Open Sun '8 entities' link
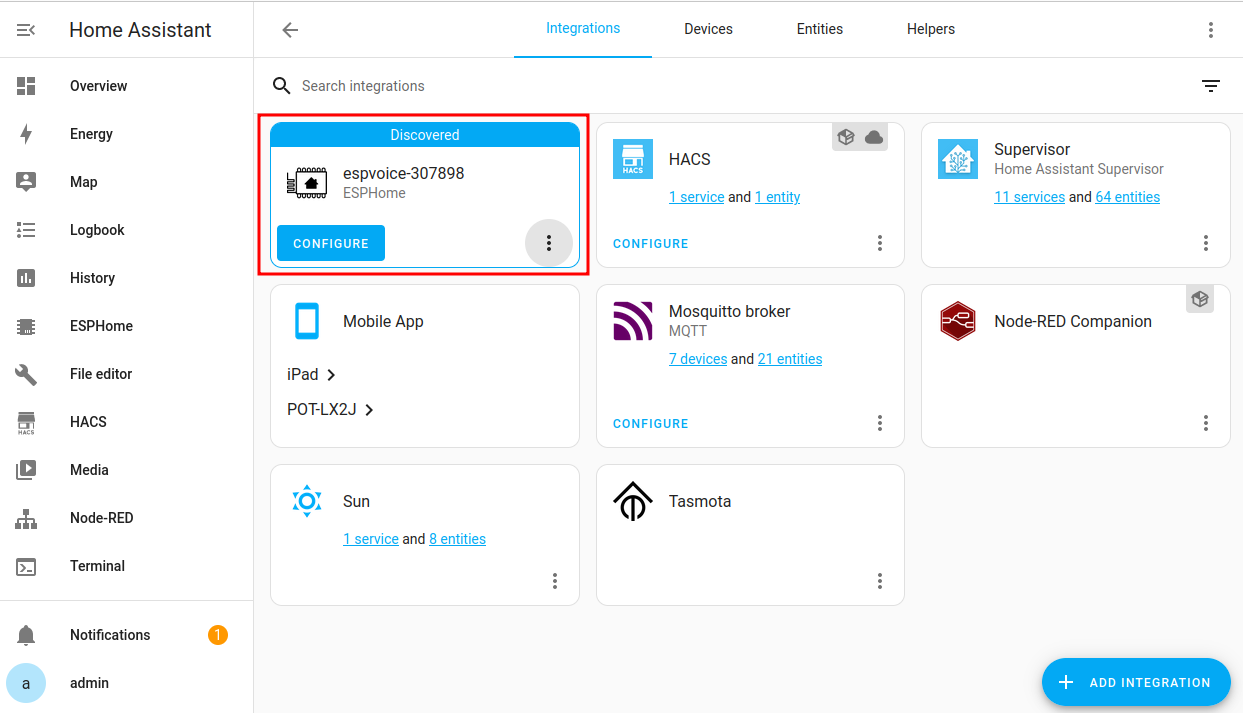1243x713 pixels. [x=457, y=539]
